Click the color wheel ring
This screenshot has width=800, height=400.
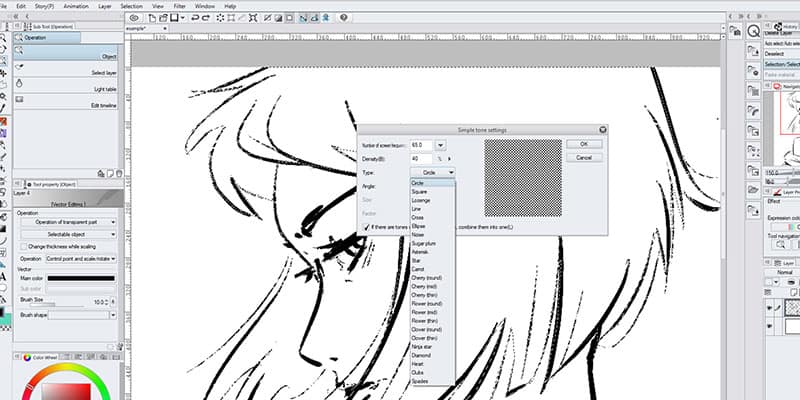click(66, 368)
